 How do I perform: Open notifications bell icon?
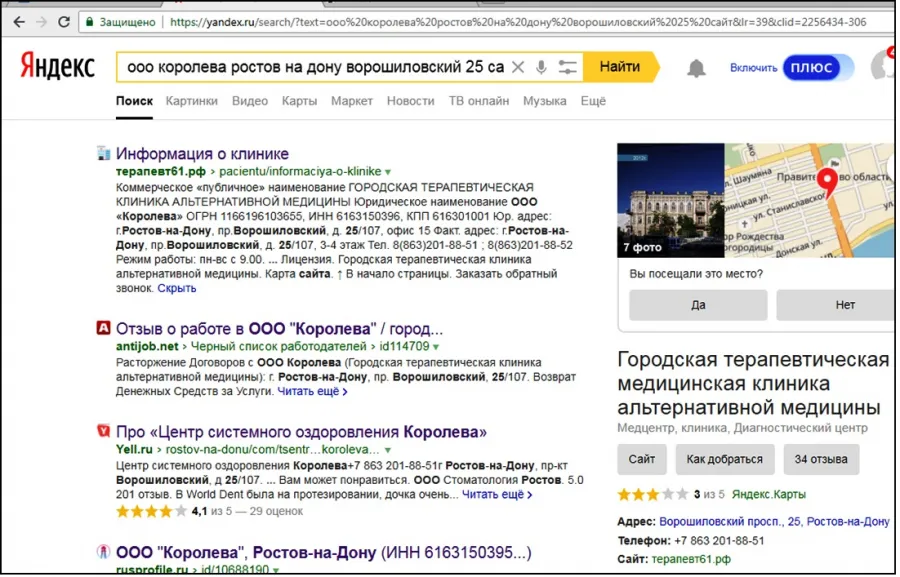click(x=696, y=68)
